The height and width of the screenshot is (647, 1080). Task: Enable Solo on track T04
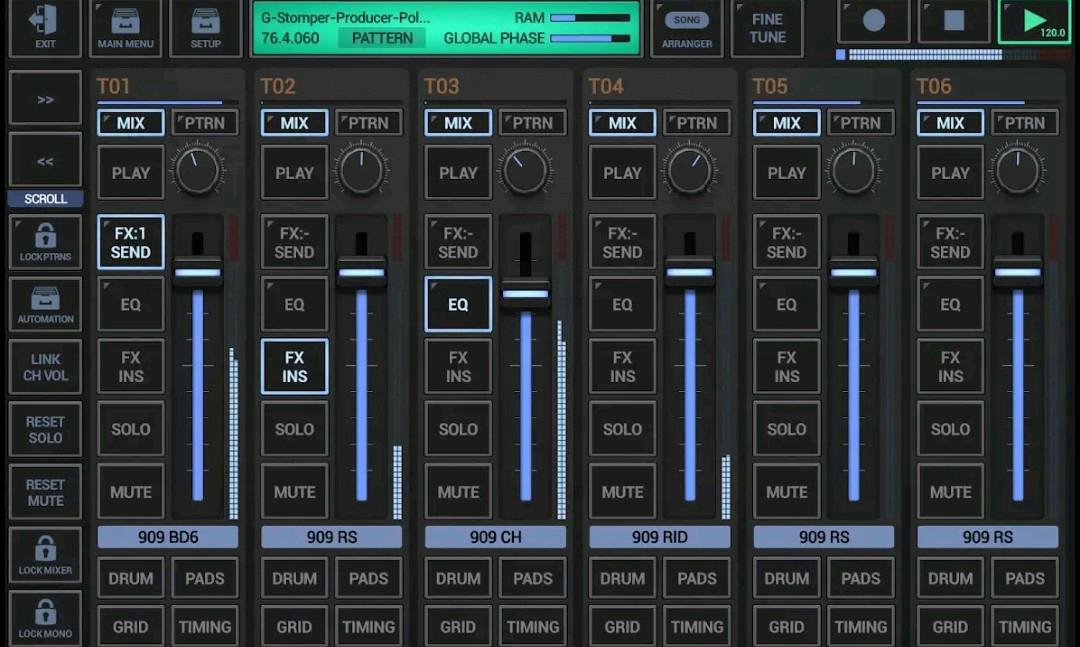622,429
